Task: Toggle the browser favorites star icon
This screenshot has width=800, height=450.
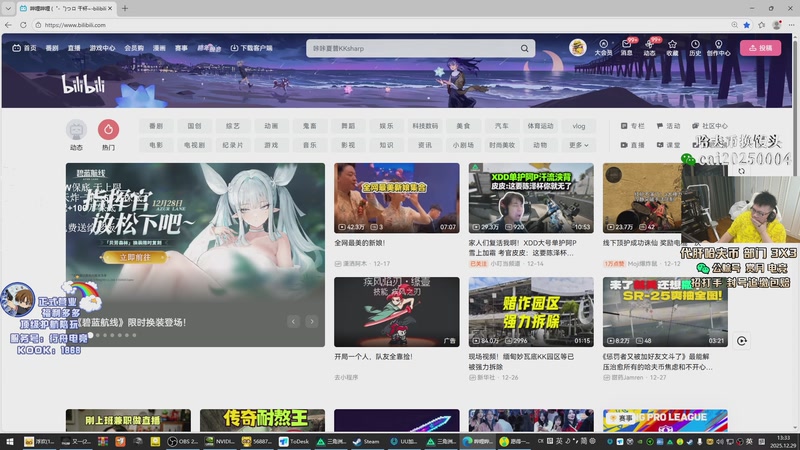Action: tap(747, 24)
